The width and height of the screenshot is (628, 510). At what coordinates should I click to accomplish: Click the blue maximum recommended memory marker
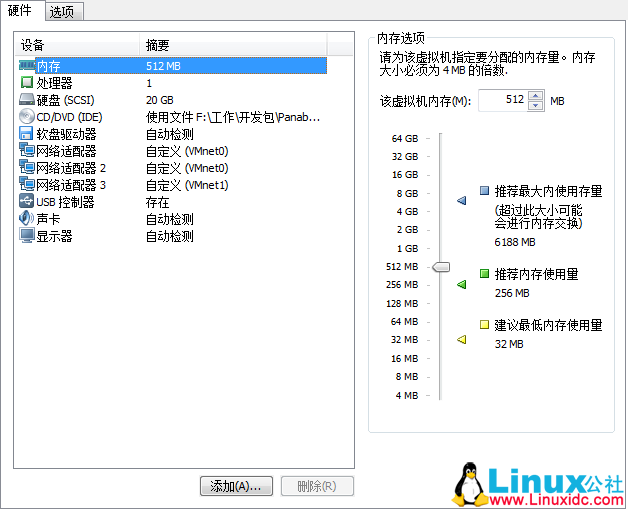point(461,201)
